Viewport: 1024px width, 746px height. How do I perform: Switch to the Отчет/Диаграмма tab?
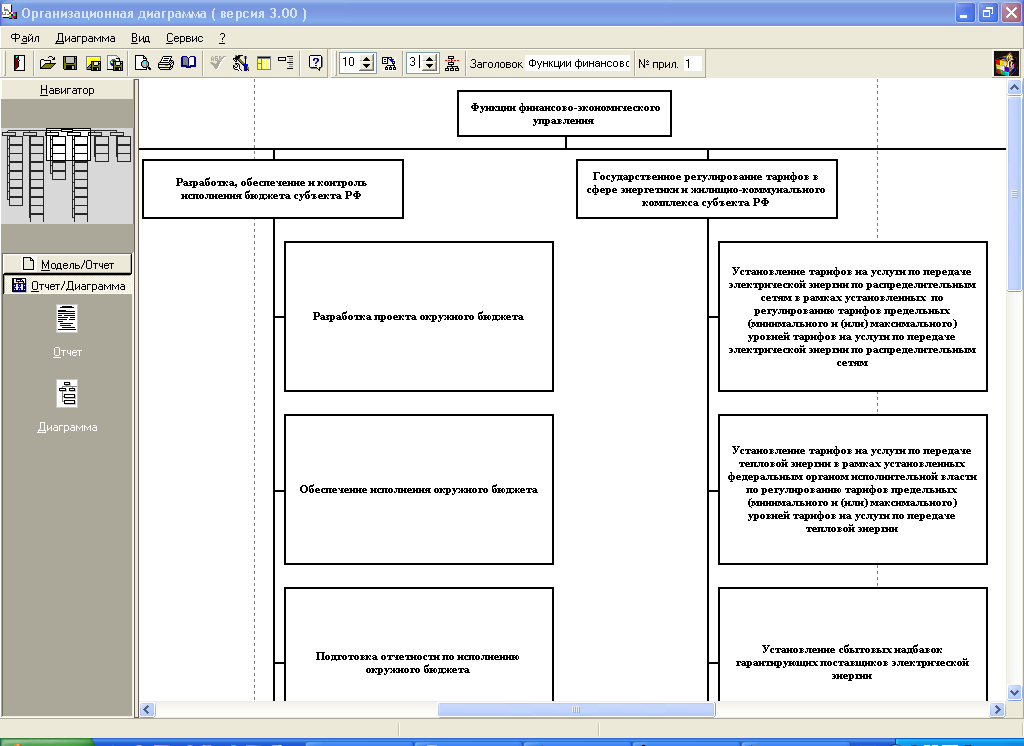click(68, 285)
